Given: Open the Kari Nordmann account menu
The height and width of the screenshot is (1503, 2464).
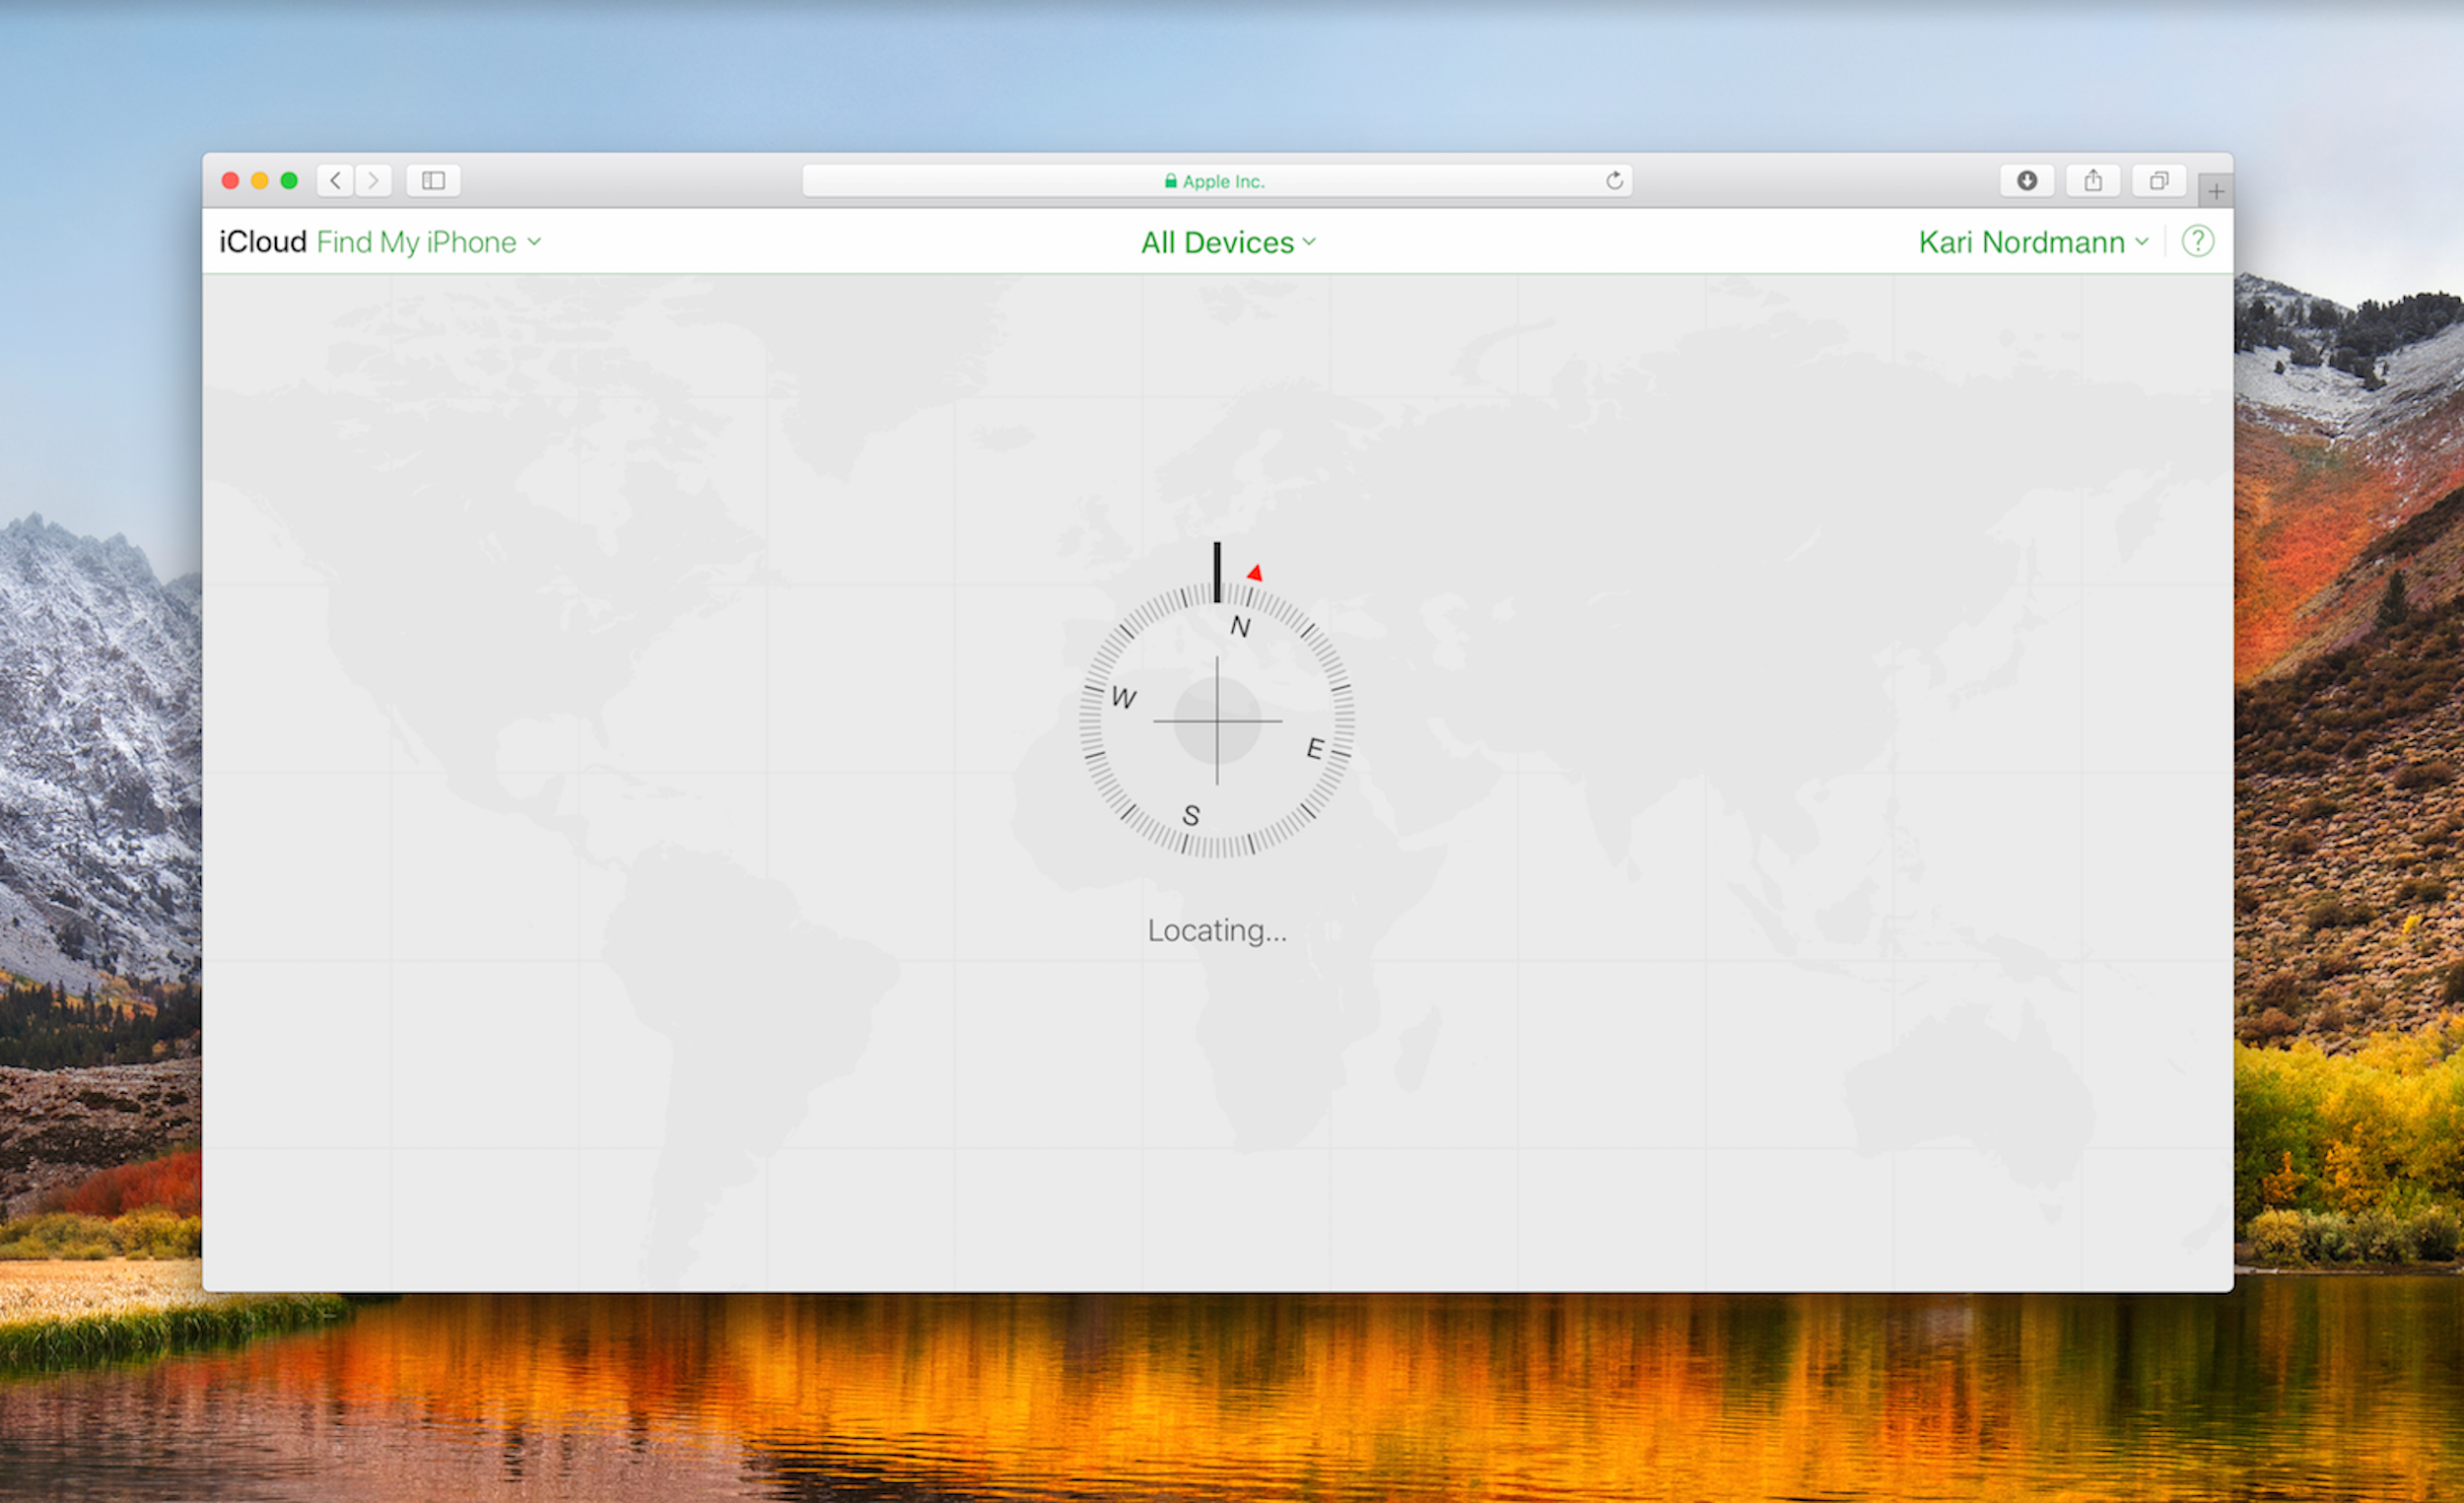Looking at the screenshot, I should coord(2033,242).
